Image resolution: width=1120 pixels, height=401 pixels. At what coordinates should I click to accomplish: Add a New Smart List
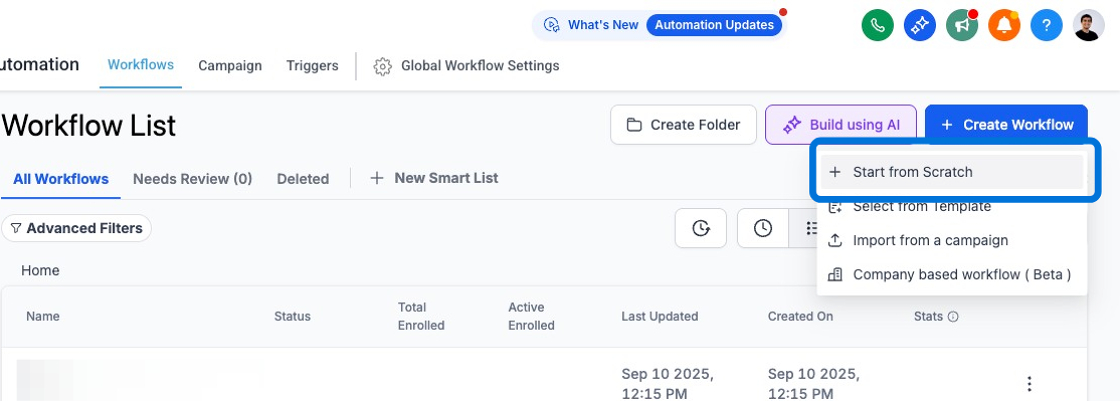(434, 178)
